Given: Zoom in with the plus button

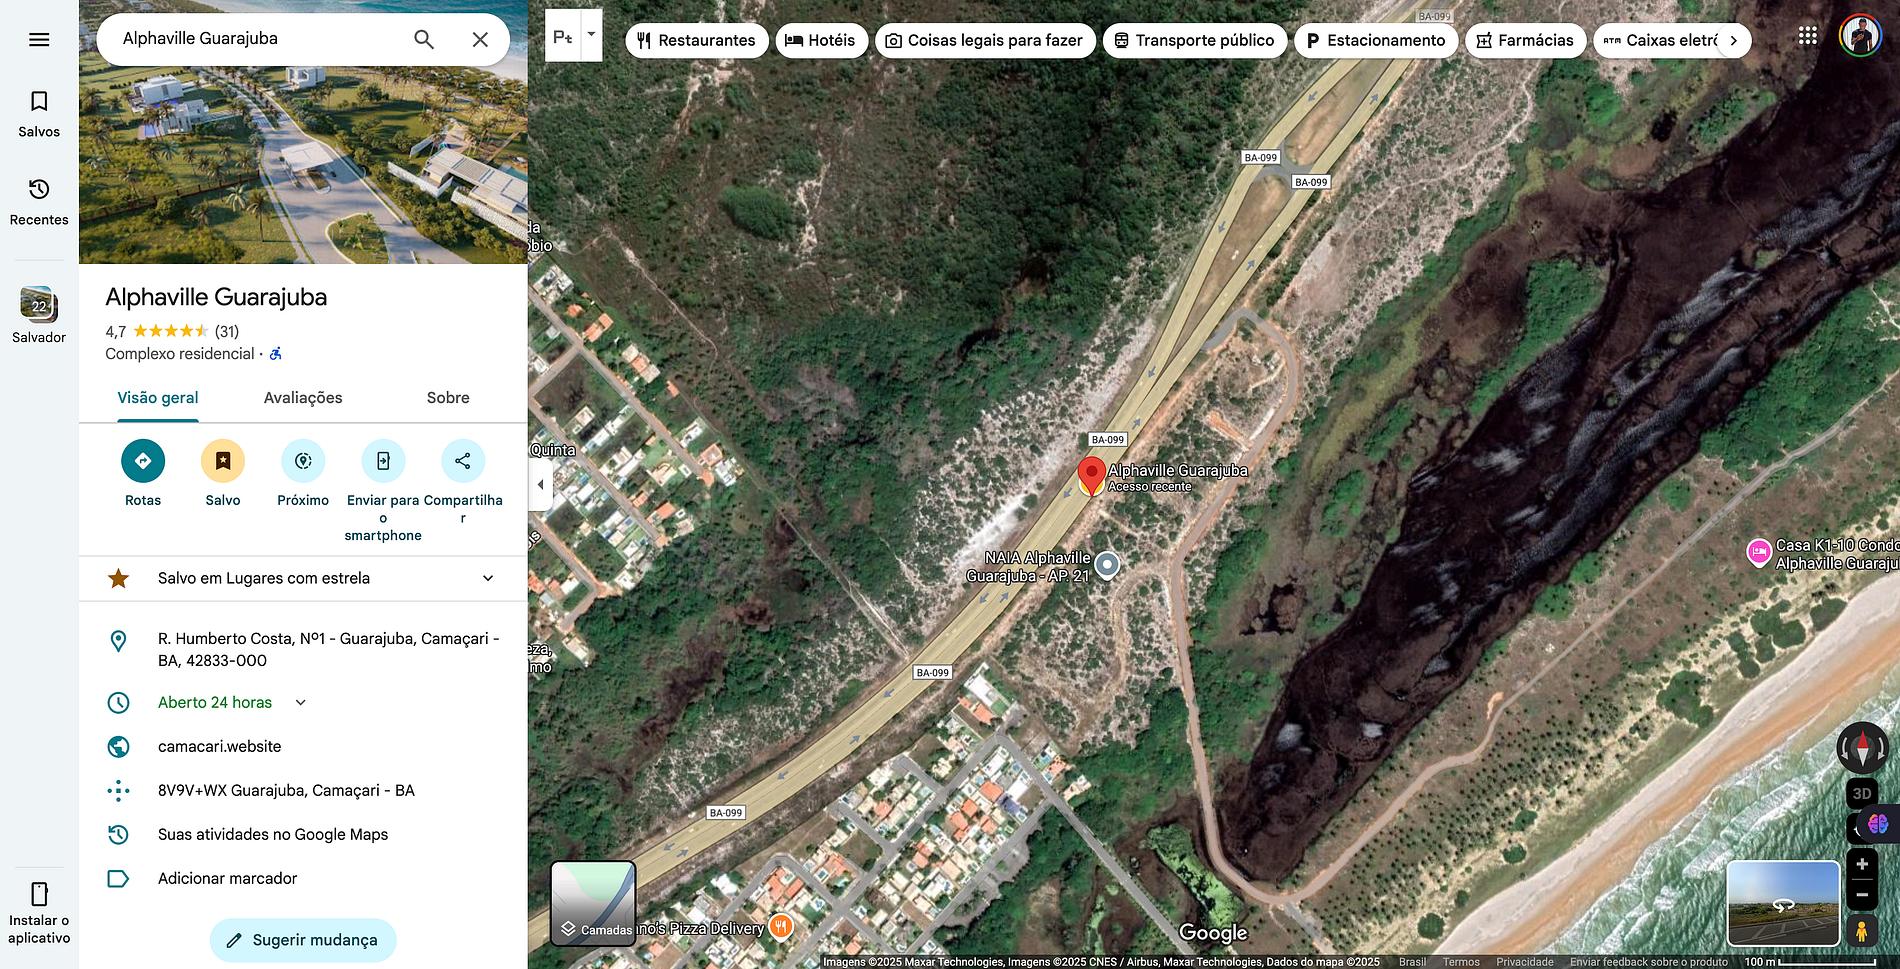Looking at the screenshot, I should [x=1861, y=864].
